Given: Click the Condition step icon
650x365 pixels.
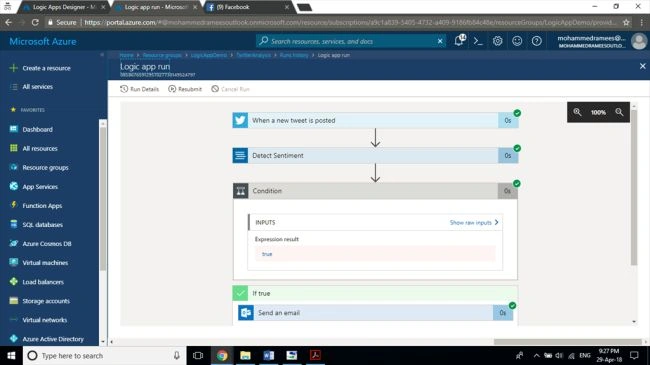Looking at the screenshot, I should 240,191.
